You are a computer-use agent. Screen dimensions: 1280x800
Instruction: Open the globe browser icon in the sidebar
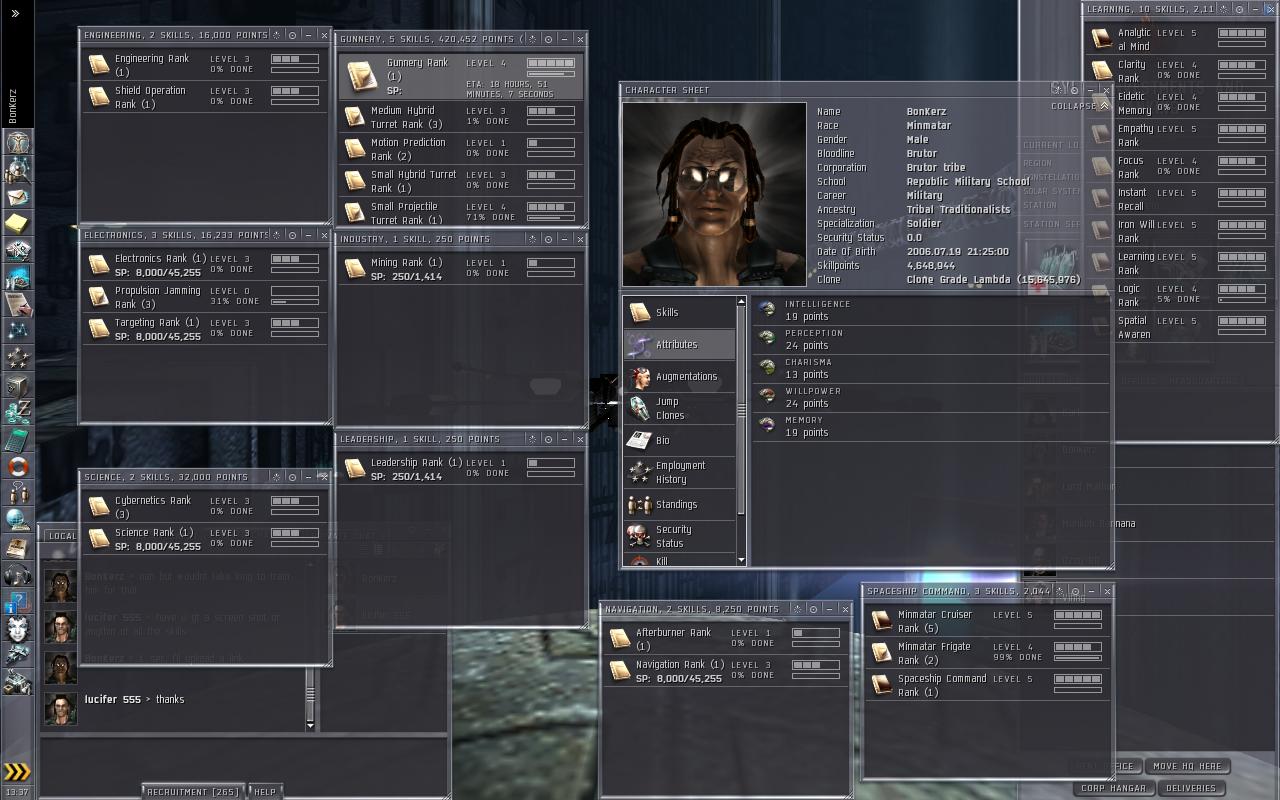pos(18,520)
